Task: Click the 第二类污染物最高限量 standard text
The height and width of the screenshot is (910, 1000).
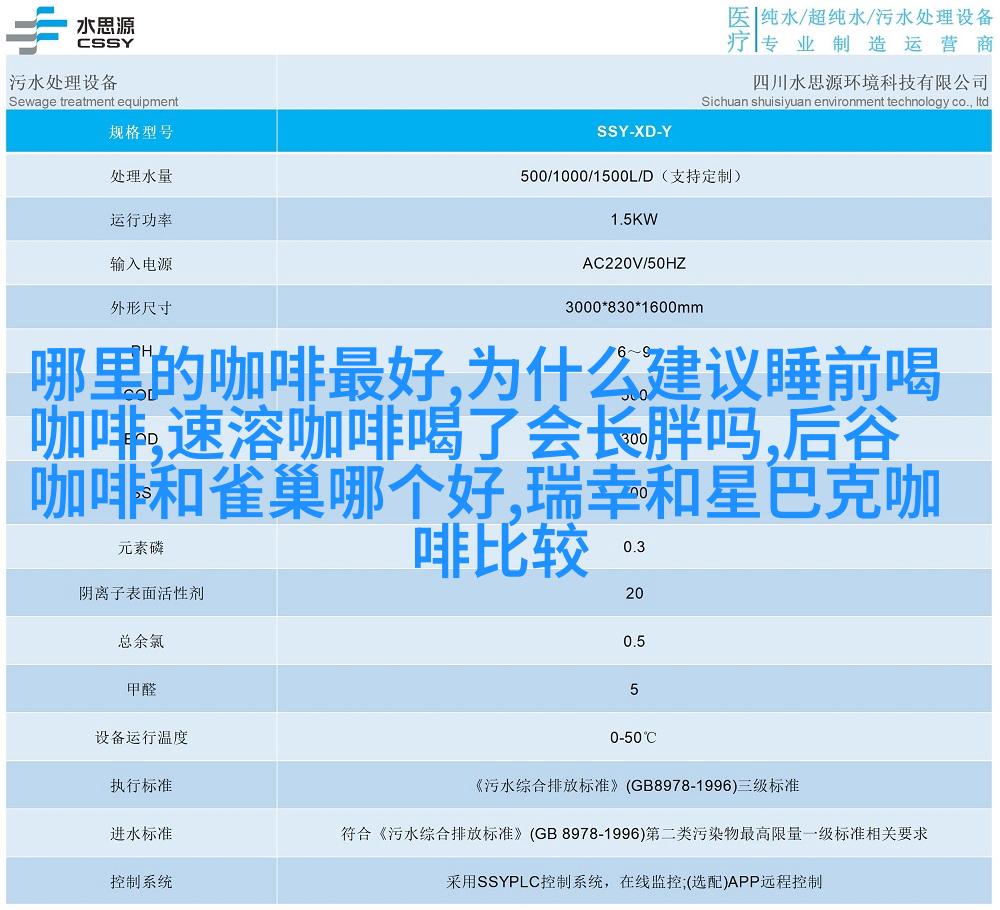Action: [723, 834]
